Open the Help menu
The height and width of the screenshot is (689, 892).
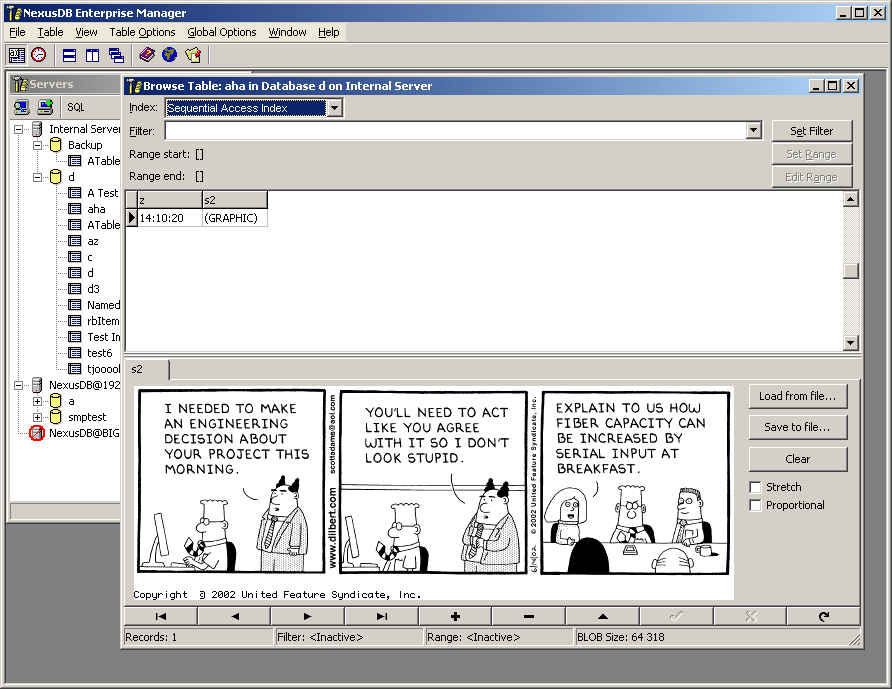point(328,32)
